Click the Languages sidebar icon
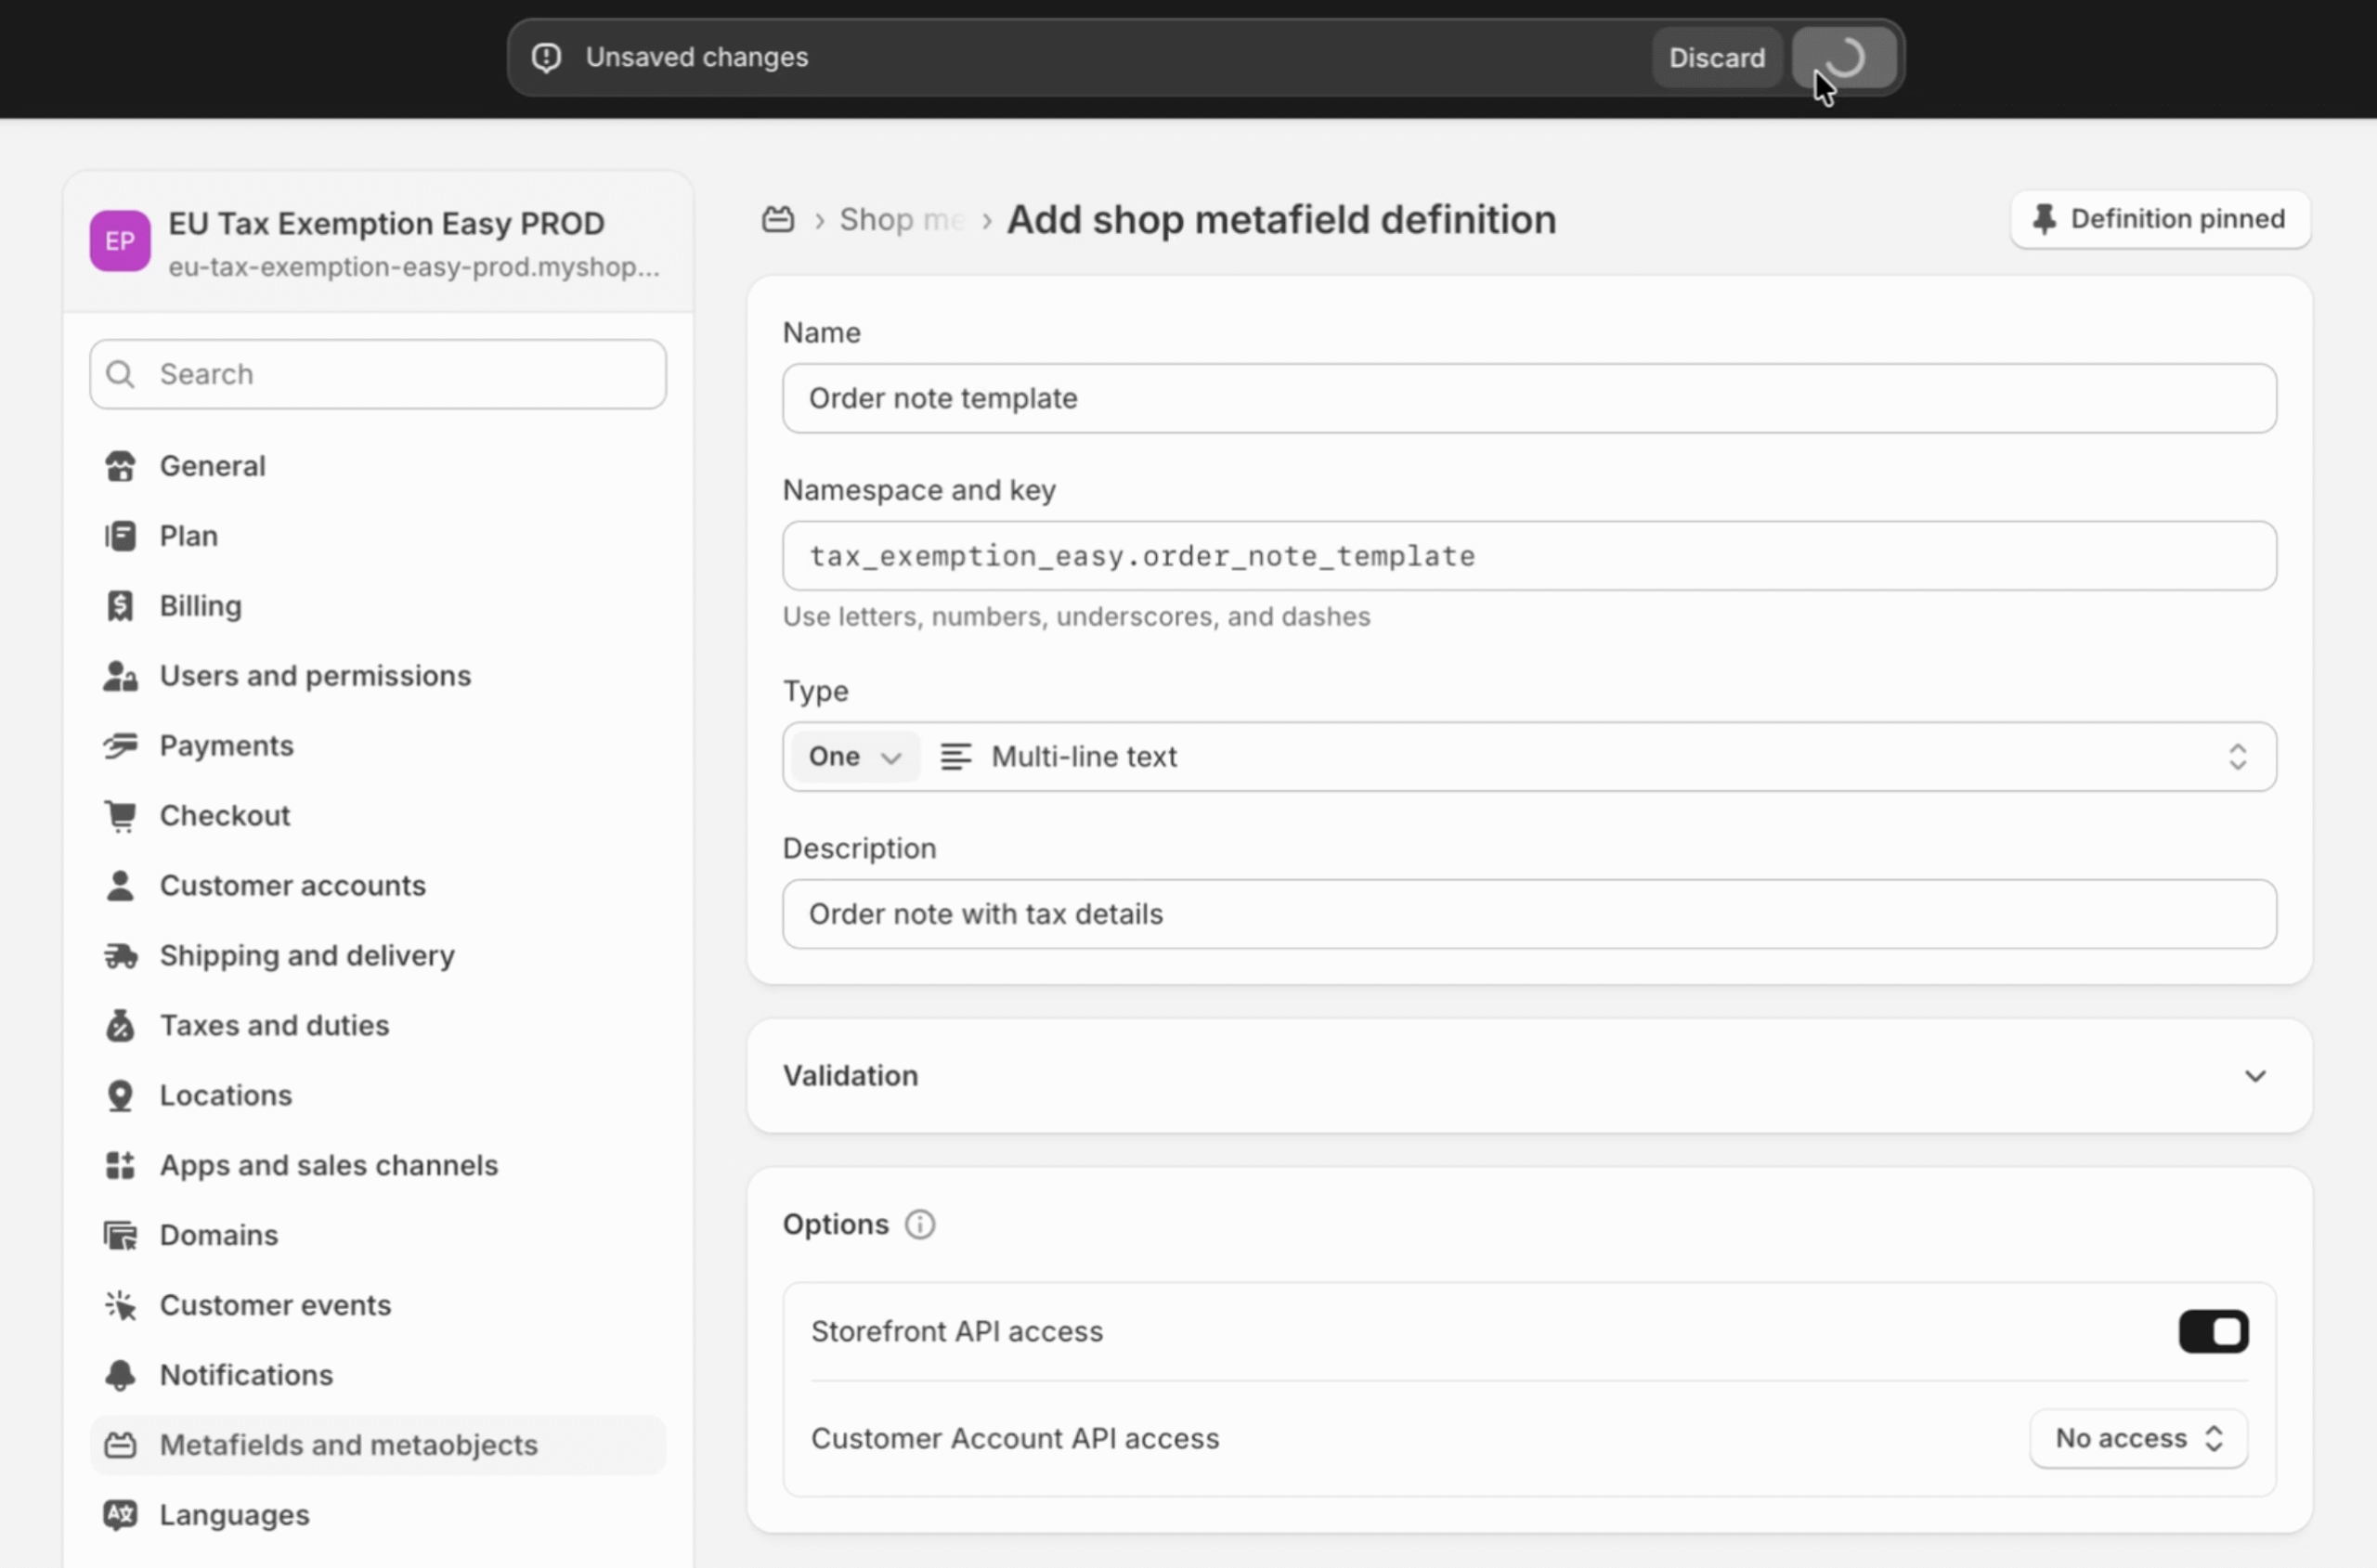 point(120,1515)
